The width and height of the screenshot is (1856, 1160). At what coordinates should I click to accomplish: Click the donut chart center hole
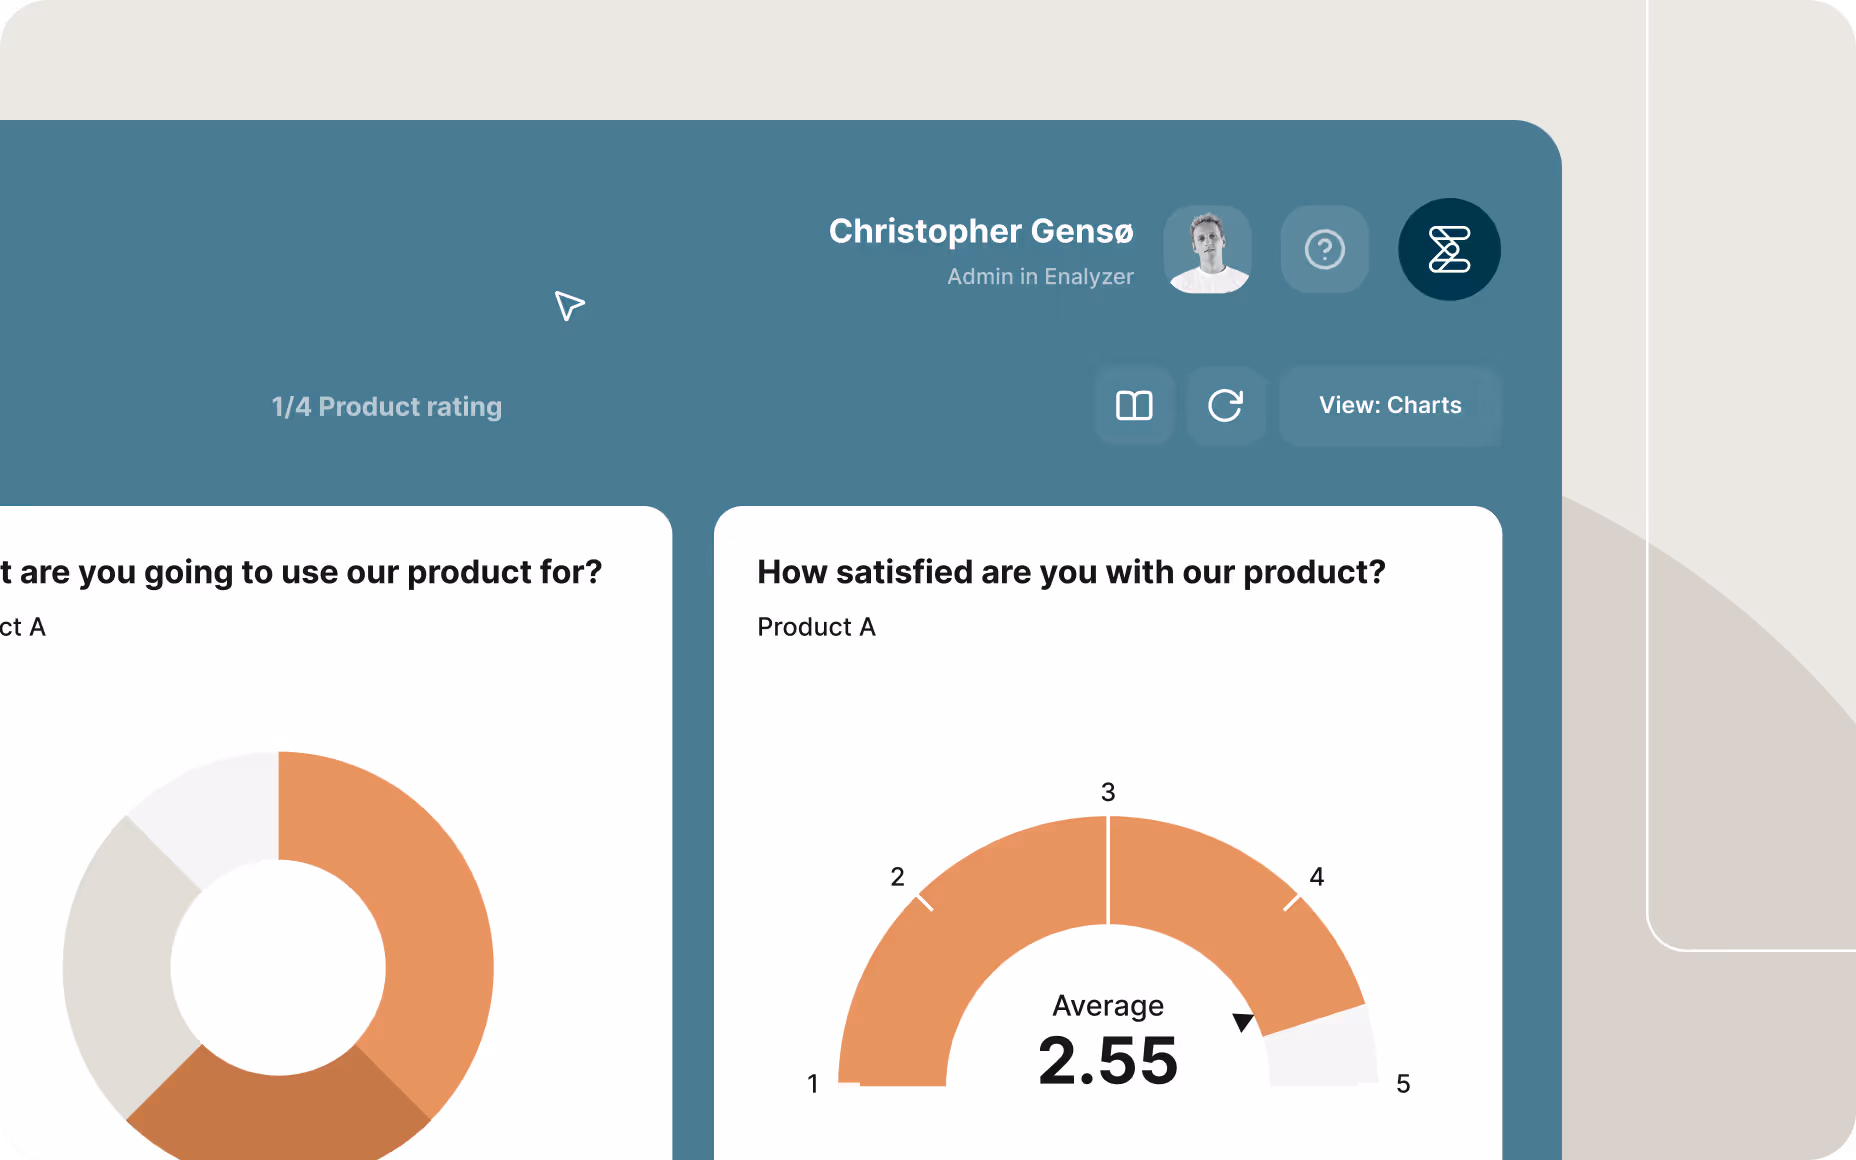pos(280,965)
